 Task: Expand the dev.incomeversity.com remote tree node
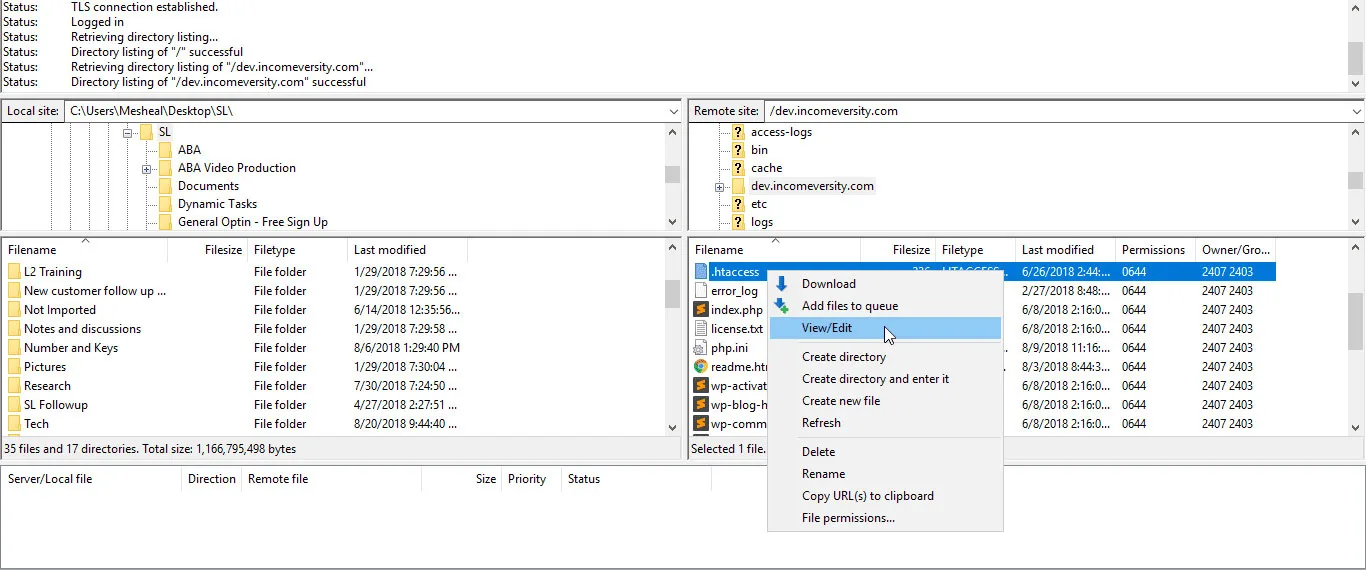click(719, 187)
